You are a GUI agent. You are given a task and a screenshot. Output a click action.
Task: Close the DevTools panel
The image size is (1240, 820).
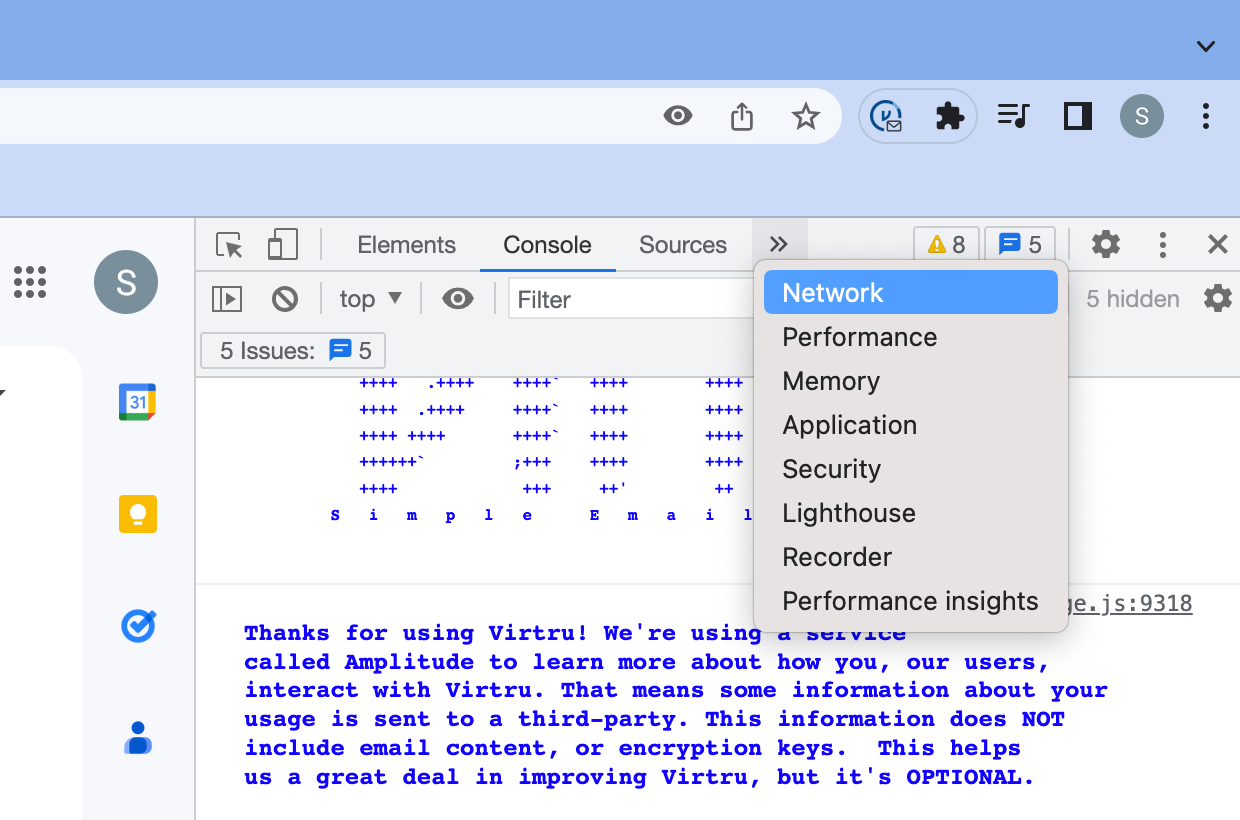coord(1217,245)
